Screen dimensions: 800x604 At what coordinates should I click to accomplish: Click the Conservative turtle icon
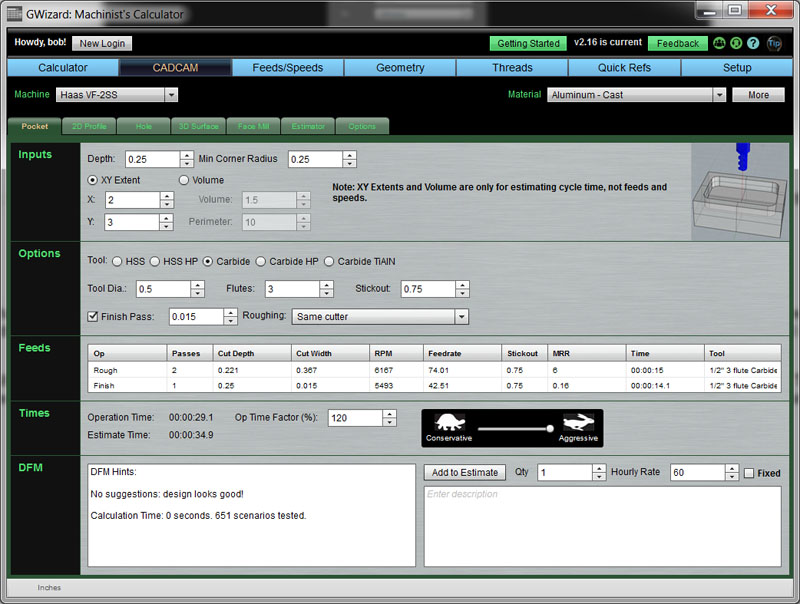click(449, 422)
